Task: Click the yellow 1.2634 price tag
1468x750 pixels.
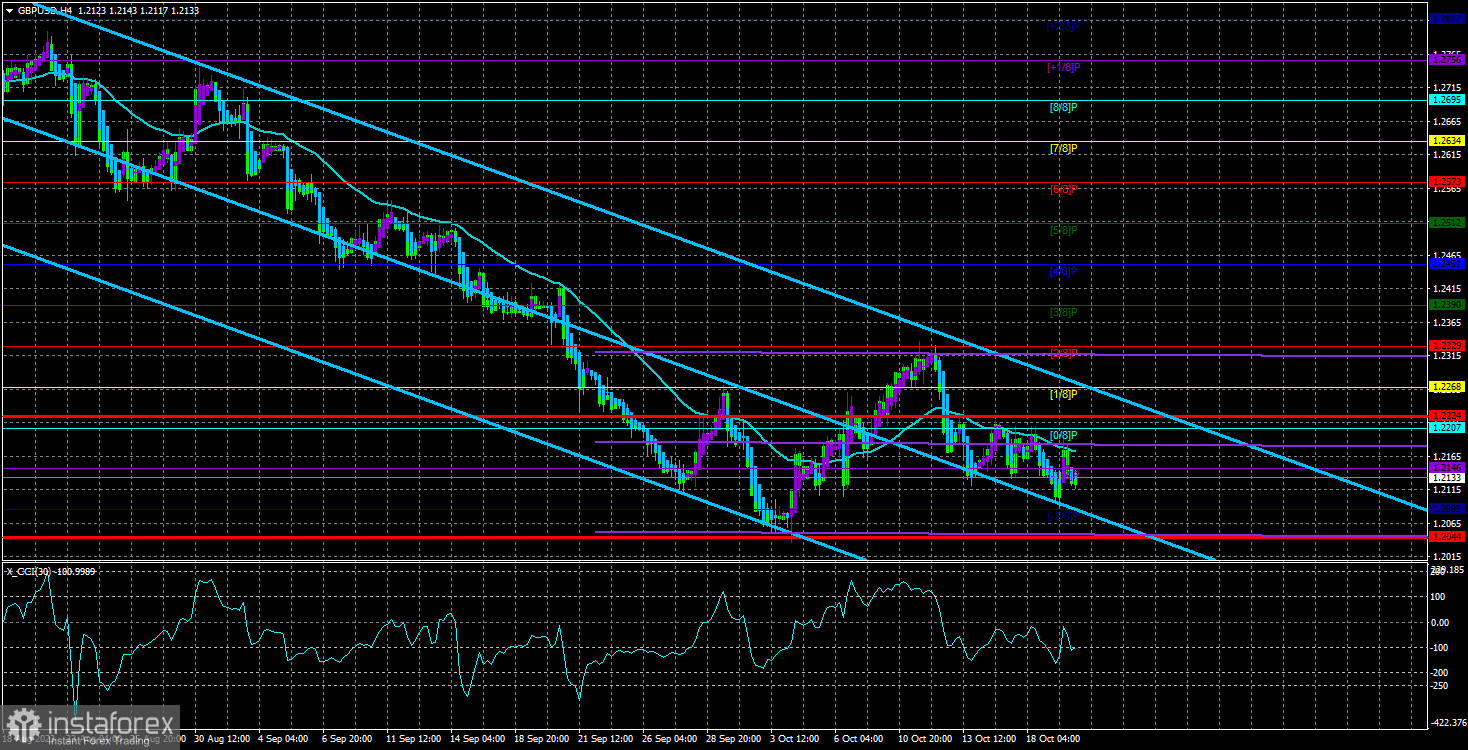Action: click(x=1447, y=141)
